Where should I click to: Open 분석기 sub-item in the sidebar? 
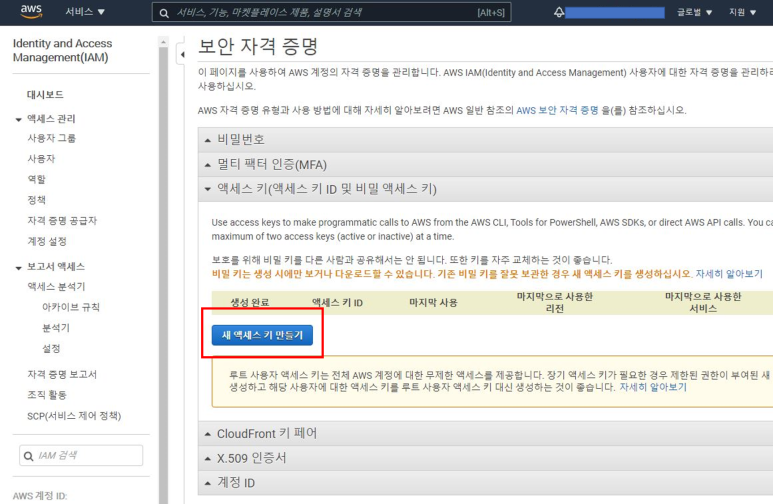[56, 328]
